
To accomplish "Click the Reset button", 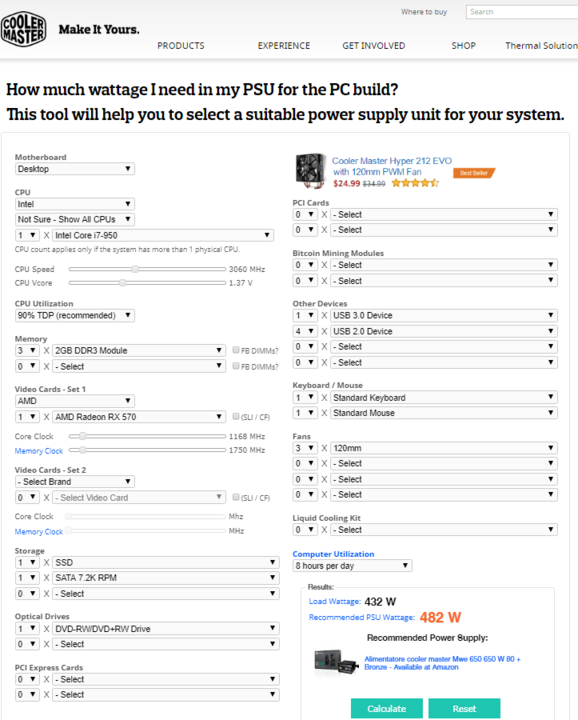I will 464,709.
